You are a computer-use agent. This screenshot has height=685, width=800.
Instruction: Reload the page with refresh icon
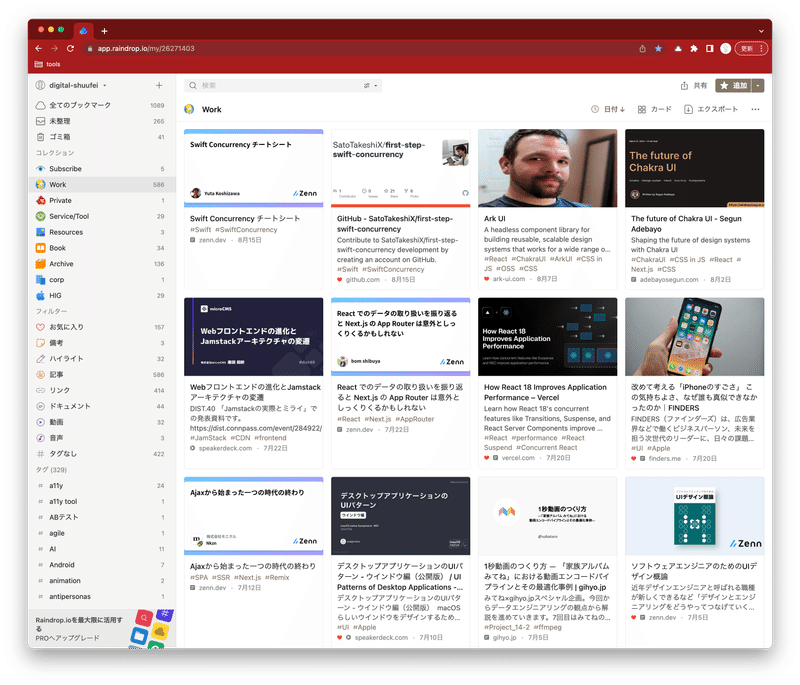click(x=70, y=48)
